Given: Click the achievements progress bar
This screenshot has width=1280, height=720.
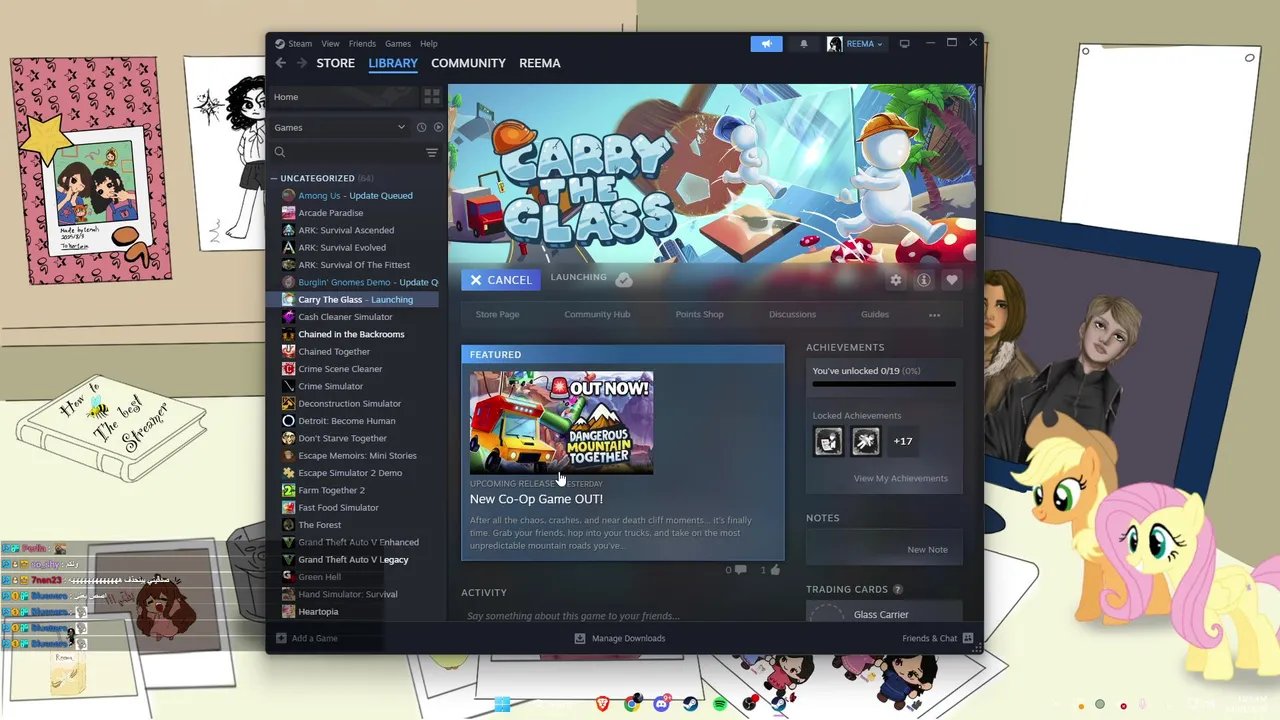Looking at the screenshot, I should pyautogui.click(x=884, y=384).
